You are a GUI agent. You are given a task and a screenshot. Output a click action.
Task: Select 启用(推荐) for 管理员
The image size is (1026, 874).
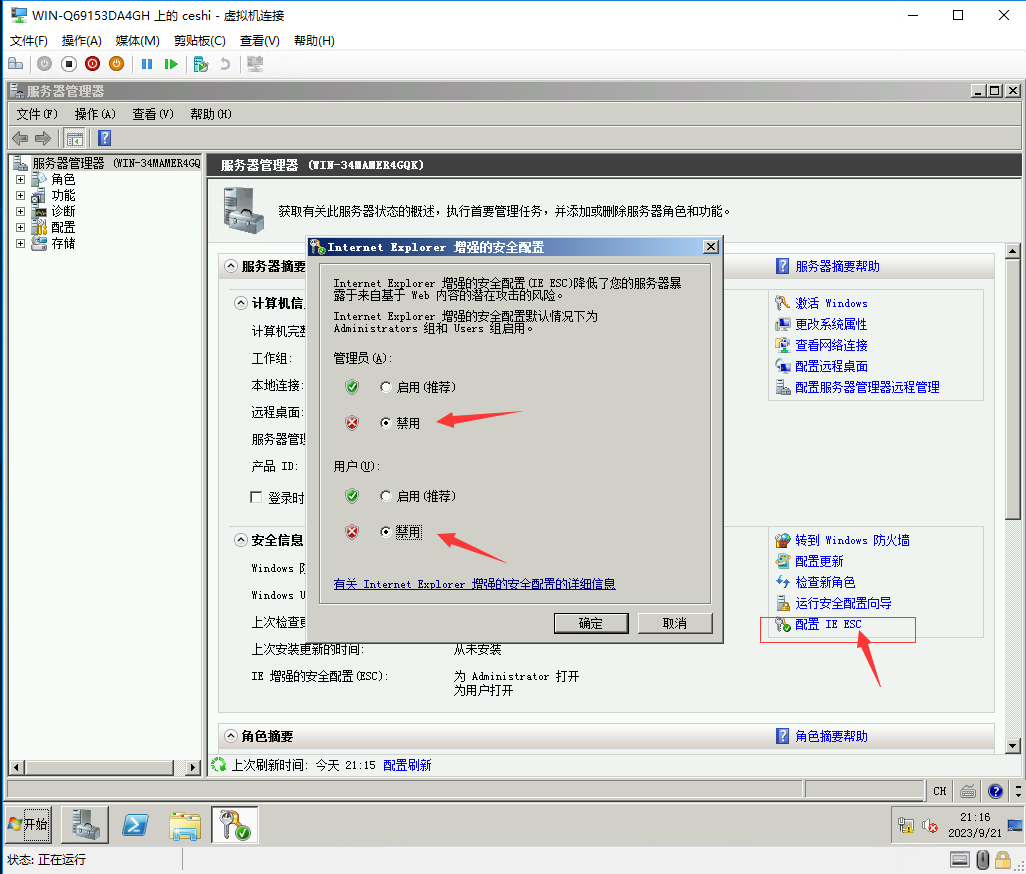pos(386,387)
